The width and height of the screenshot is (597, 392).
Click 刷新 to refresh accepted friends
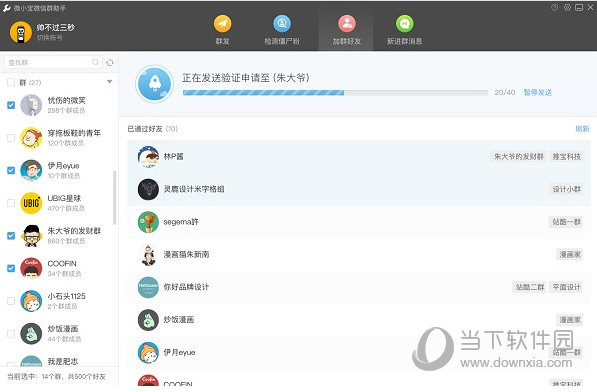click(x=582, y=129)
